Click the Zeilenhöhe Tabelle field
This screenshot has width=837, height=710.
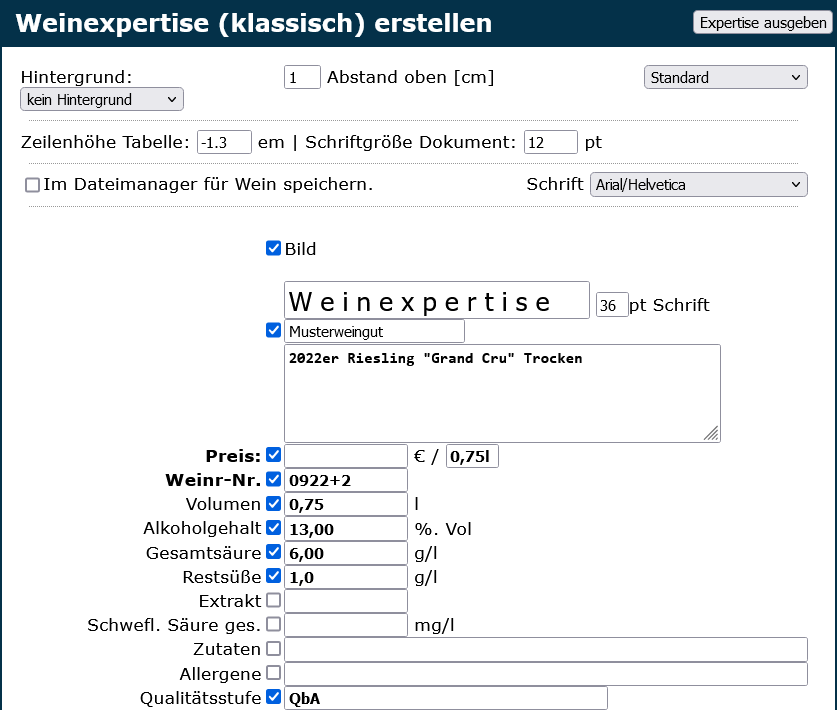tap(224, 142)
